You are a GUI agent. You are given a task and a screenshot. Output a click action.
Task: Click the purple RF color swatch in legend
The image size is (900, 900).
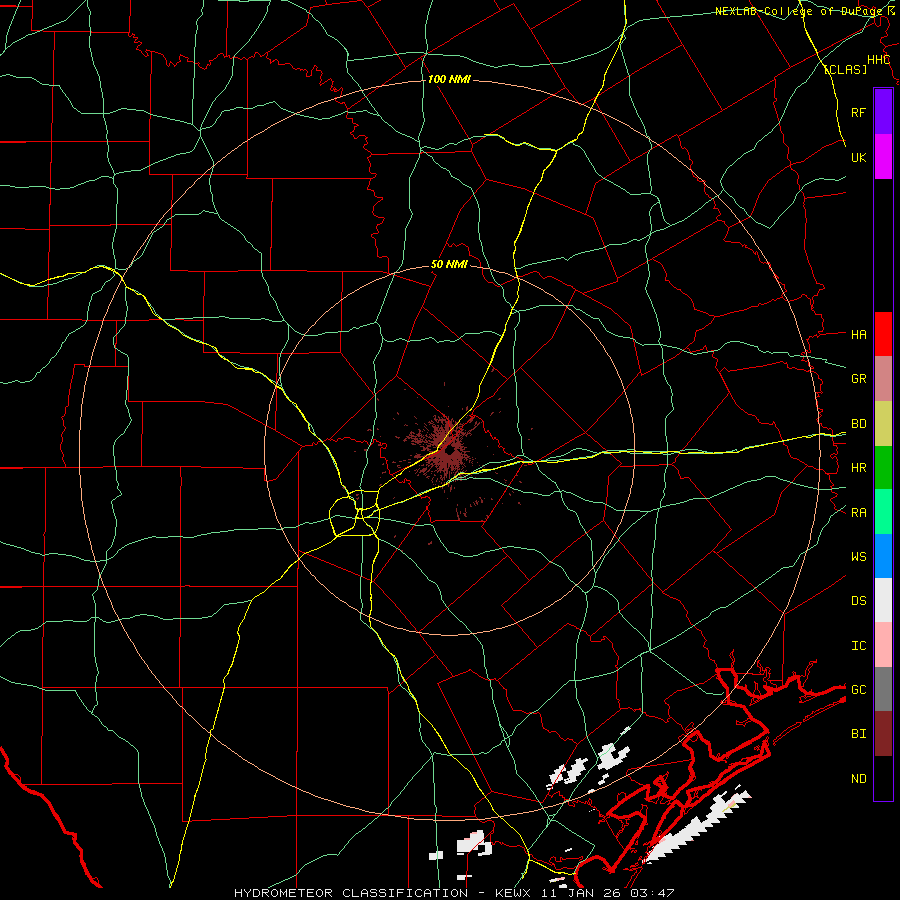pos(883,112)
